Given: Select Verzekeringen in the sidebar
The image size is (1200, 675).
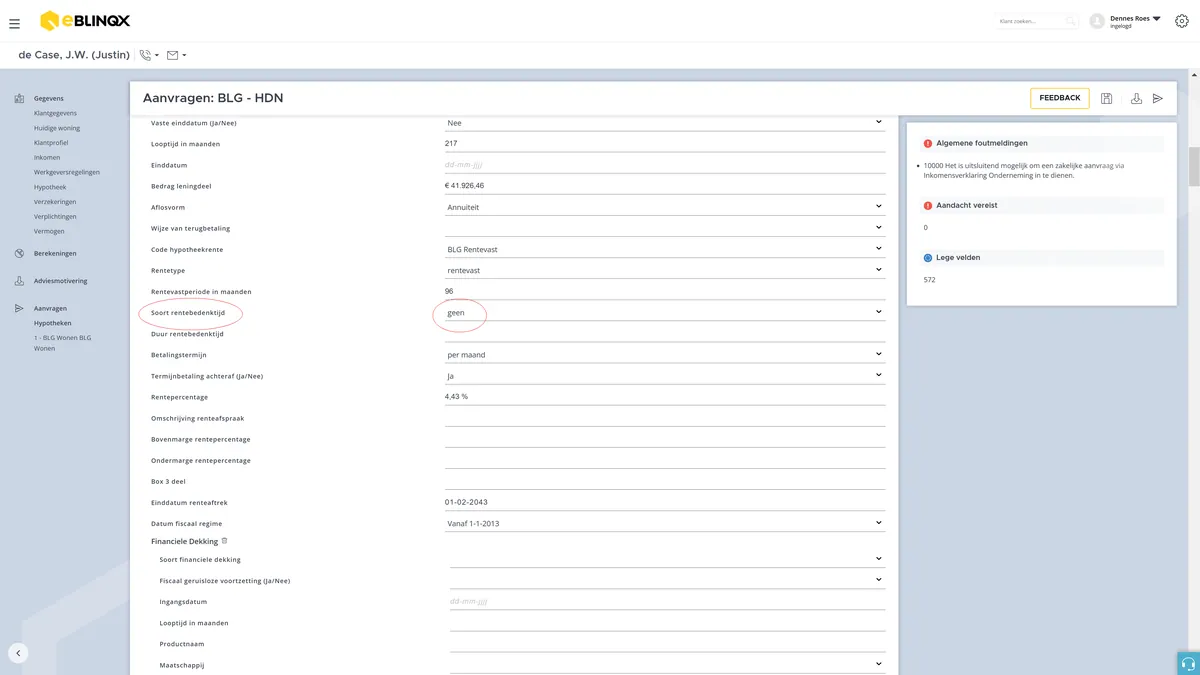Looking at the screenshot, I should (x=55, y=201).
